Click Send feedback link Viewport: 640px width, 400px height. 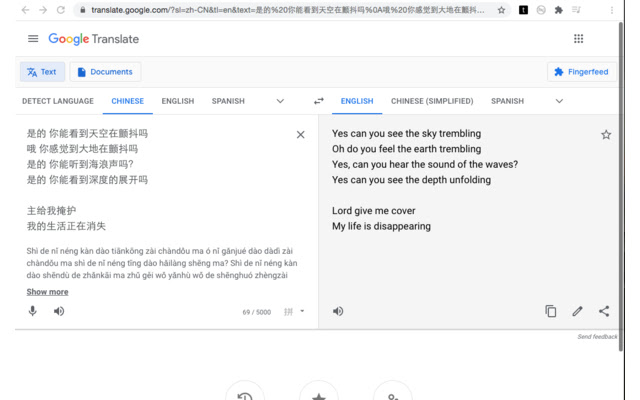click(x=597, y=337)
